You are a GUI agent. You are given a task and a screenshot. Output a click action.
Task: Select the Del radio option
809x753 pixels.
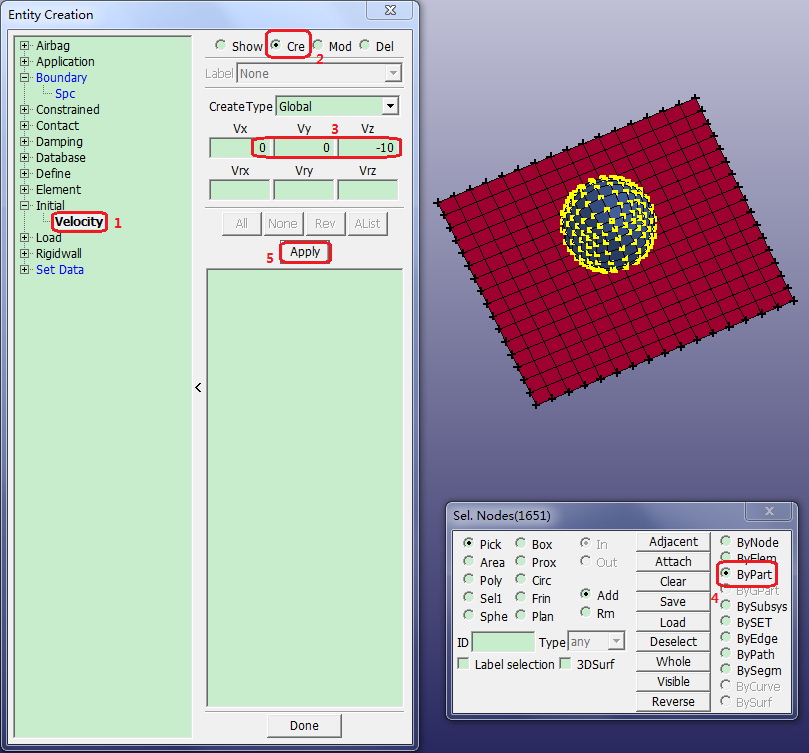coord(365,46)
